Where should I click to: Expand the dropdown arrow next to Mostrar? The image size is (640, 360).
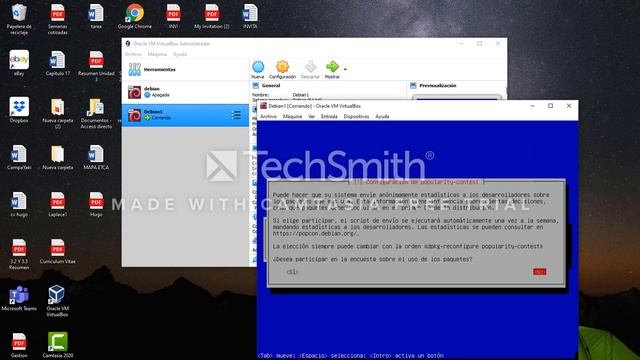(345, 69)
